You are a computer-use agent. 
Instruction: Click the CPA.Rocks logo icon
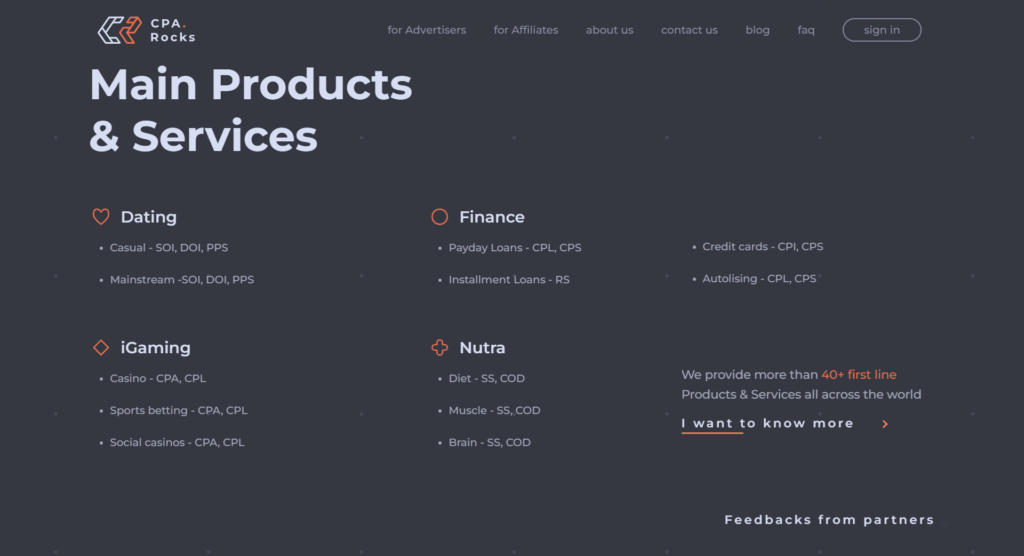[120, 30]
